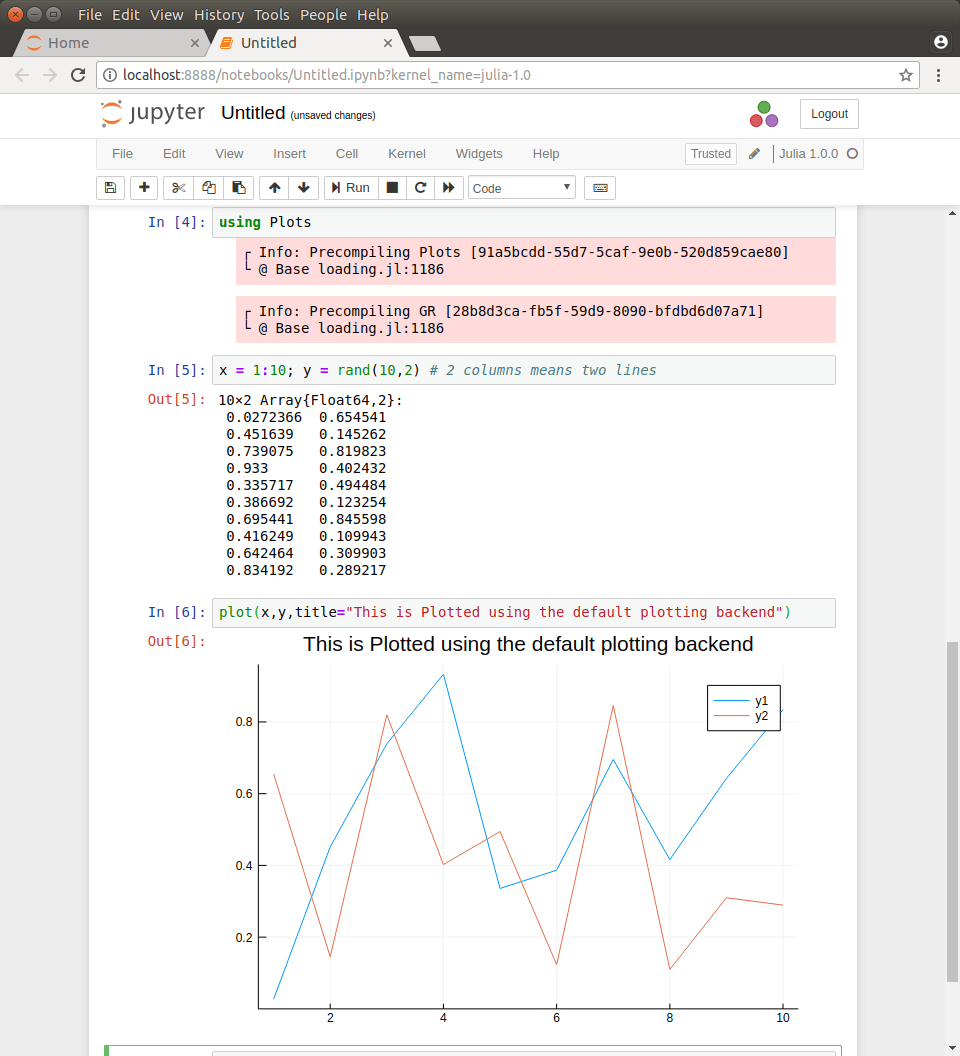
Task: Copy the selected cells
Action: click(208, 187)
